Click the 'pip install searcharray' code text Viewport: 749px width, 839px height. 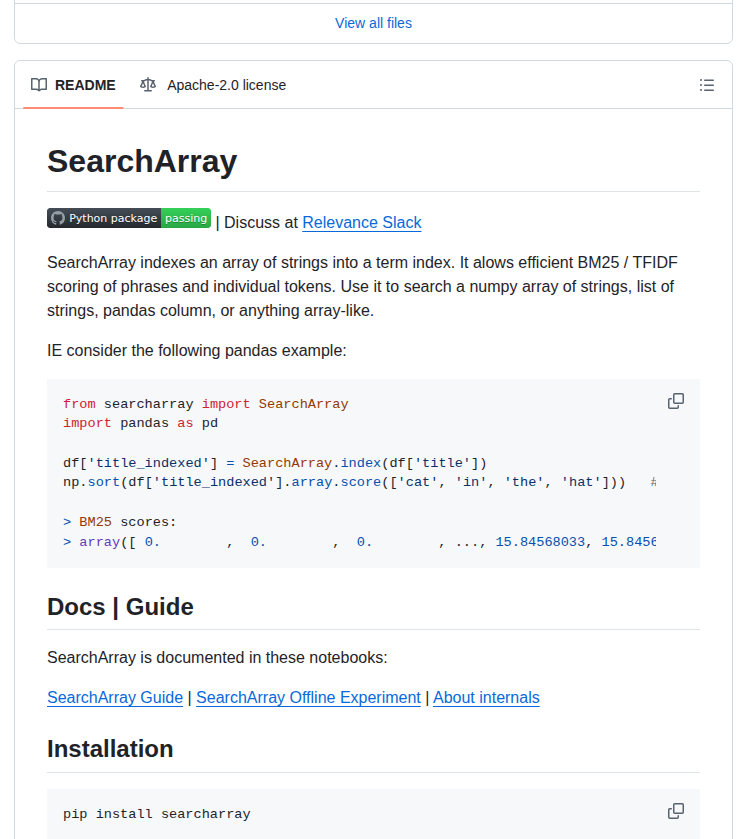(x=157, y=814)
